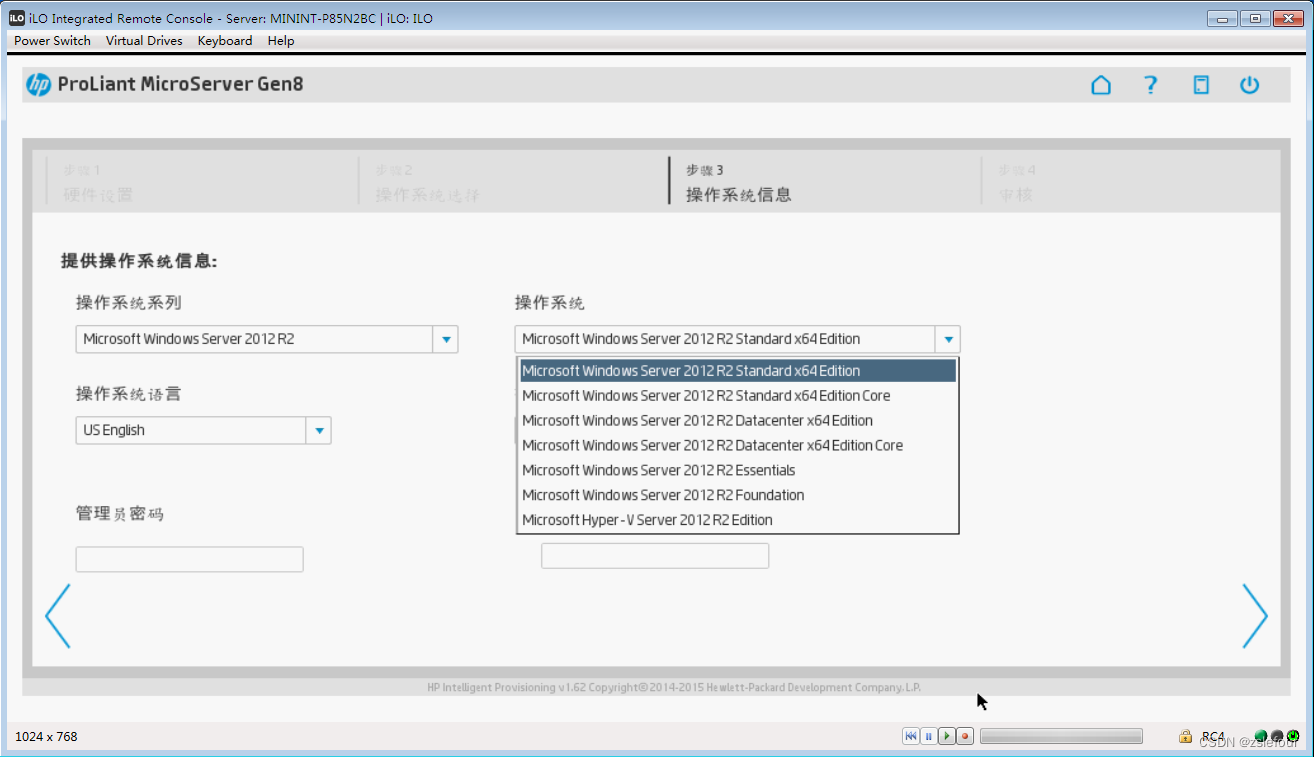Click the dark middle status LED in the status bar
1314x757 pixels.
[1277, 736]
